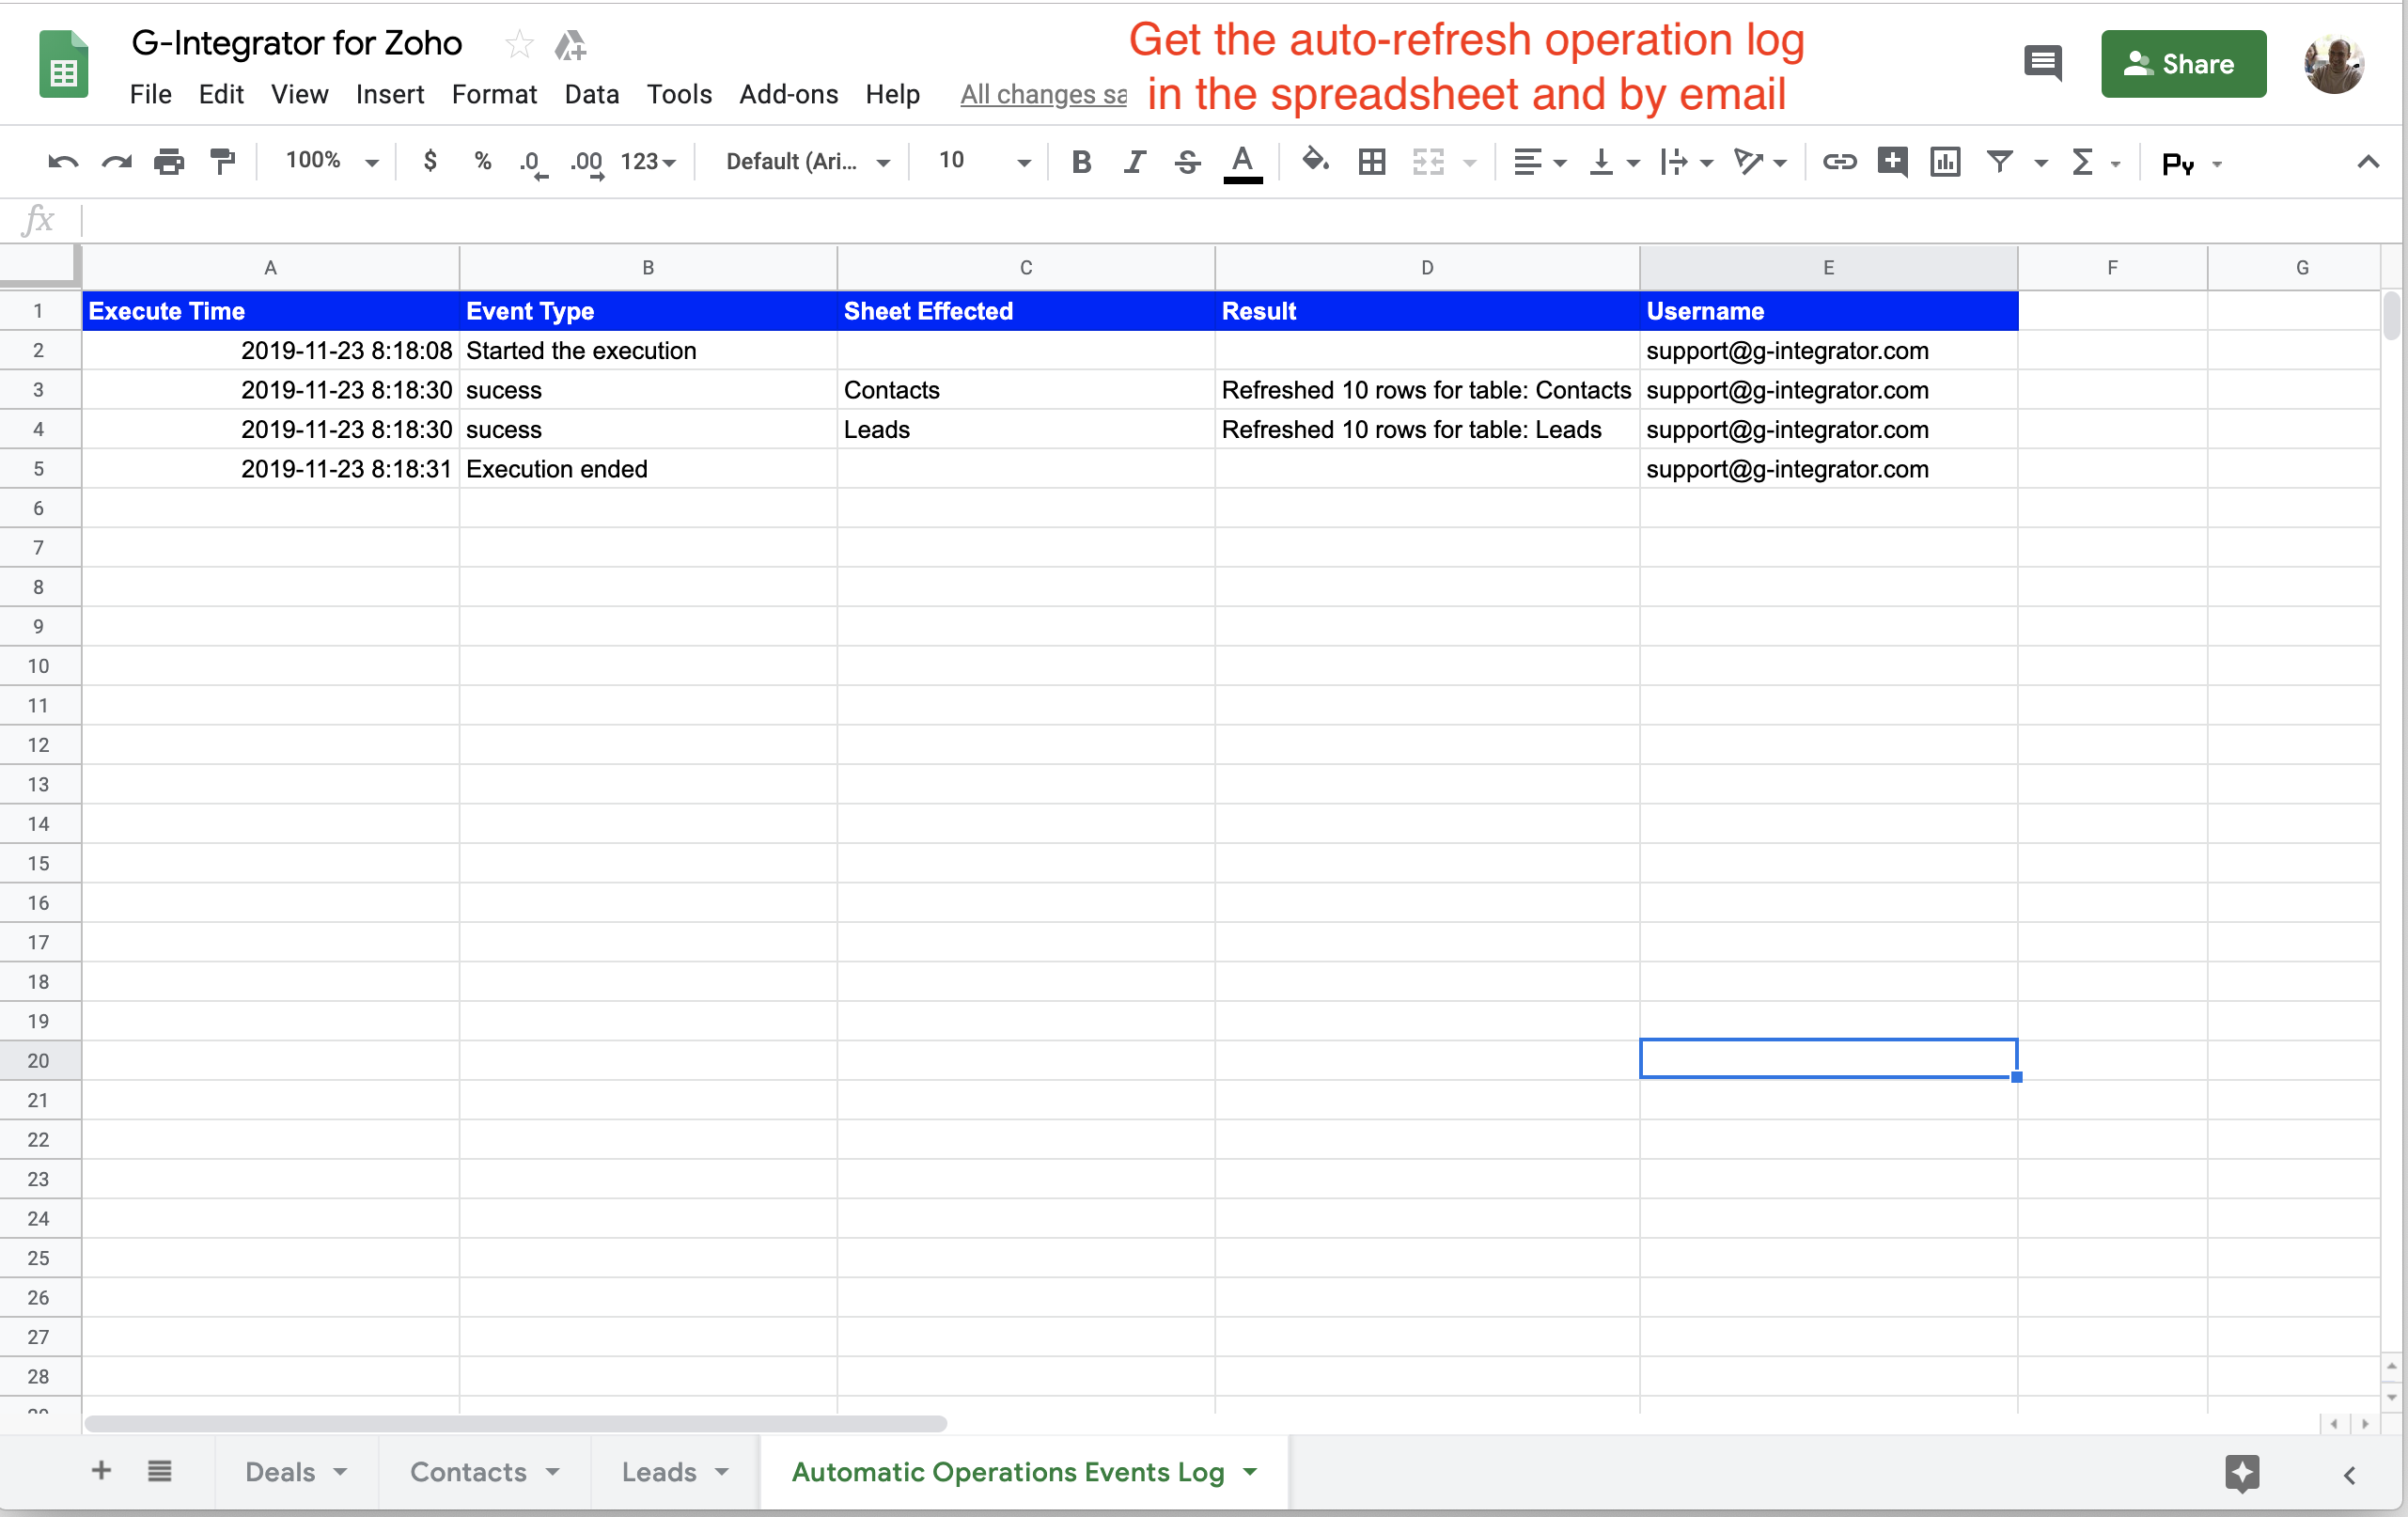Create a filter
2408x1517 pixels.
point(1999,161)
